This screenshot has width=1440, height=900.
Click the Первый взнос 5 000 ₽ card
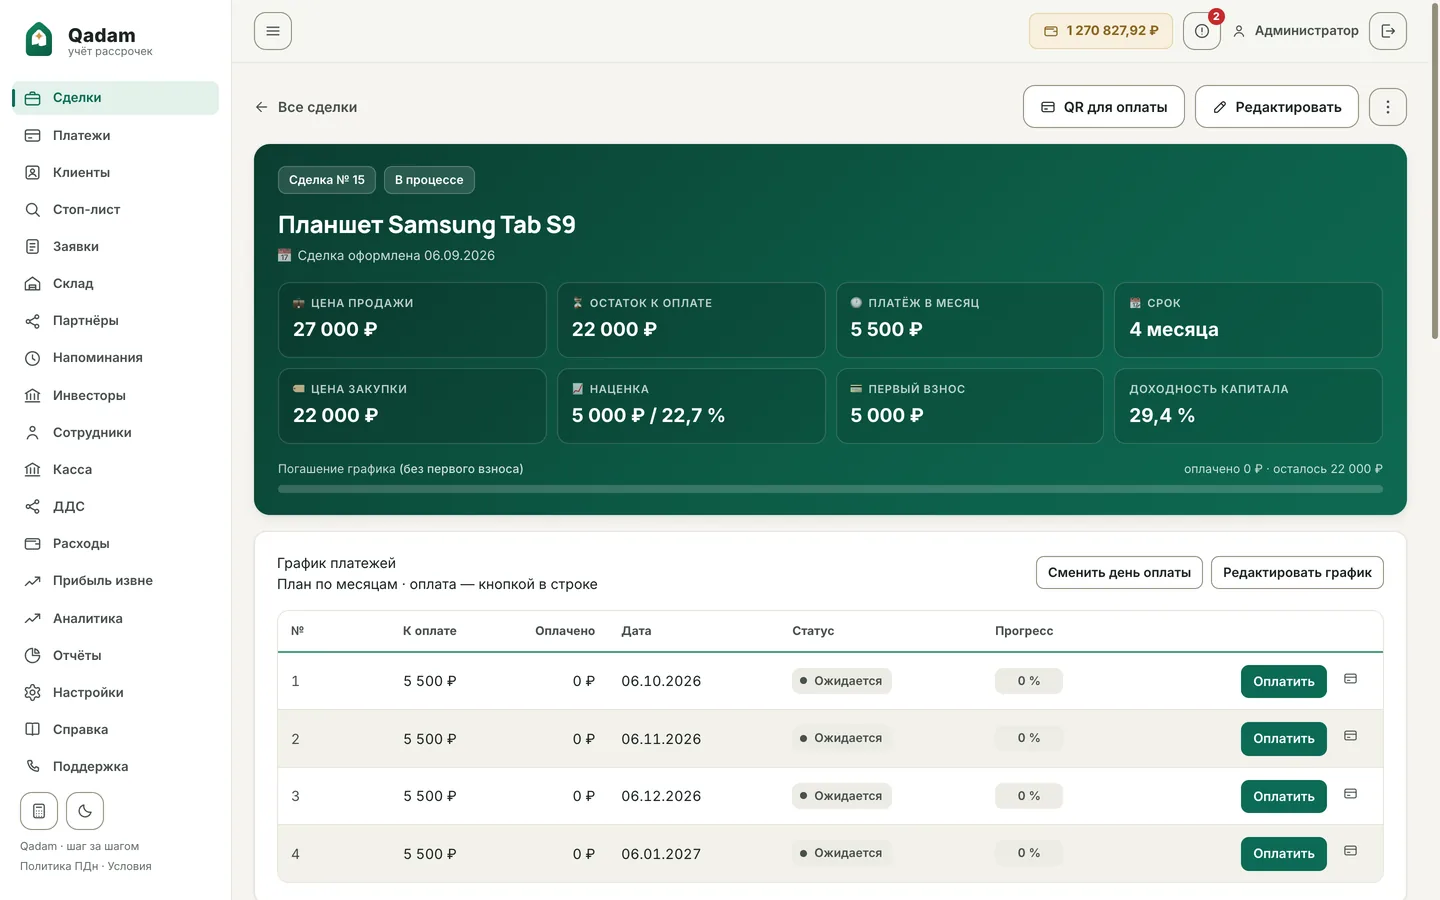[970, 406]
